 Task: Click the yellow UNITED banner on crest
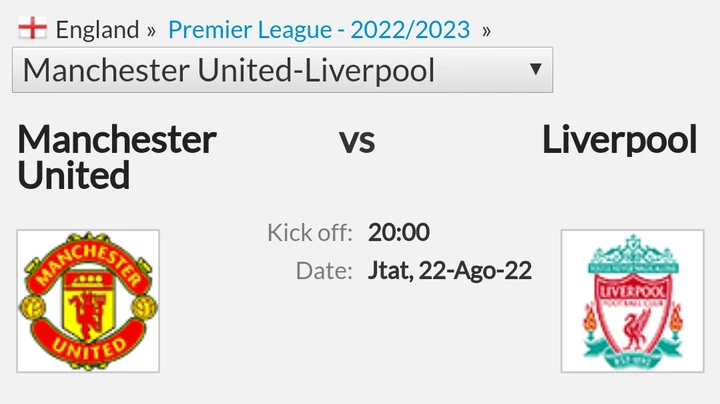pyautogui.click(x=87, y=346)
